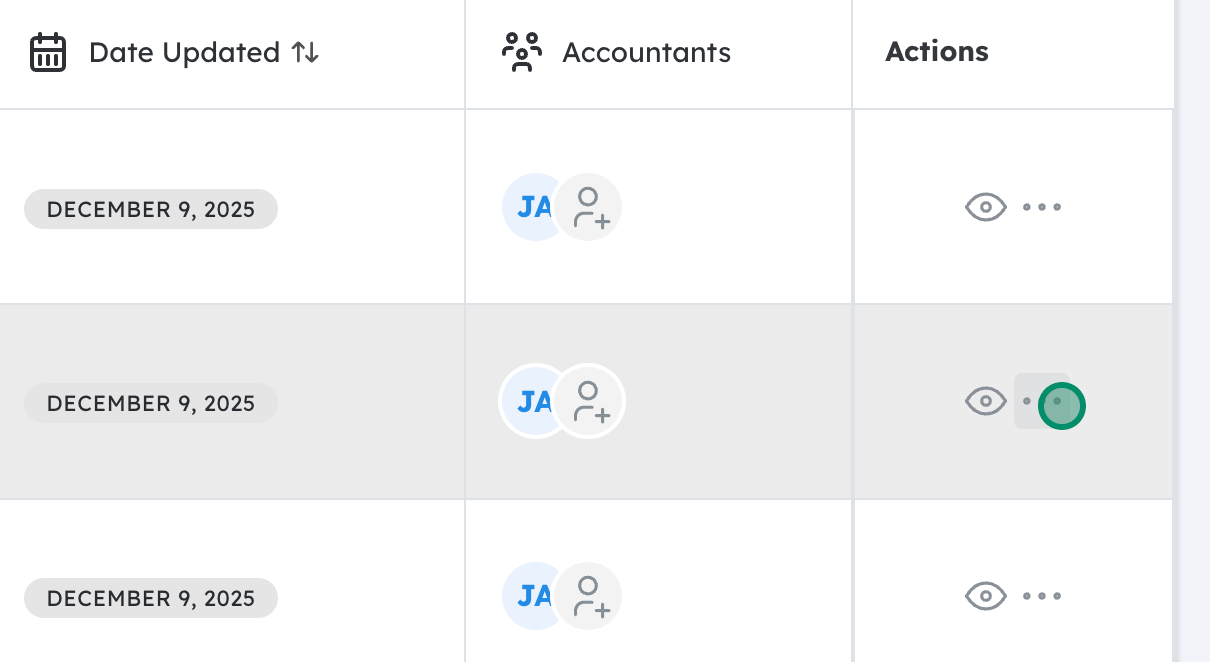The height and width of the screenshot is (662, 1210).
Task: Open the ellipsis actions menu in the first row
Action: pos(1042,206)
